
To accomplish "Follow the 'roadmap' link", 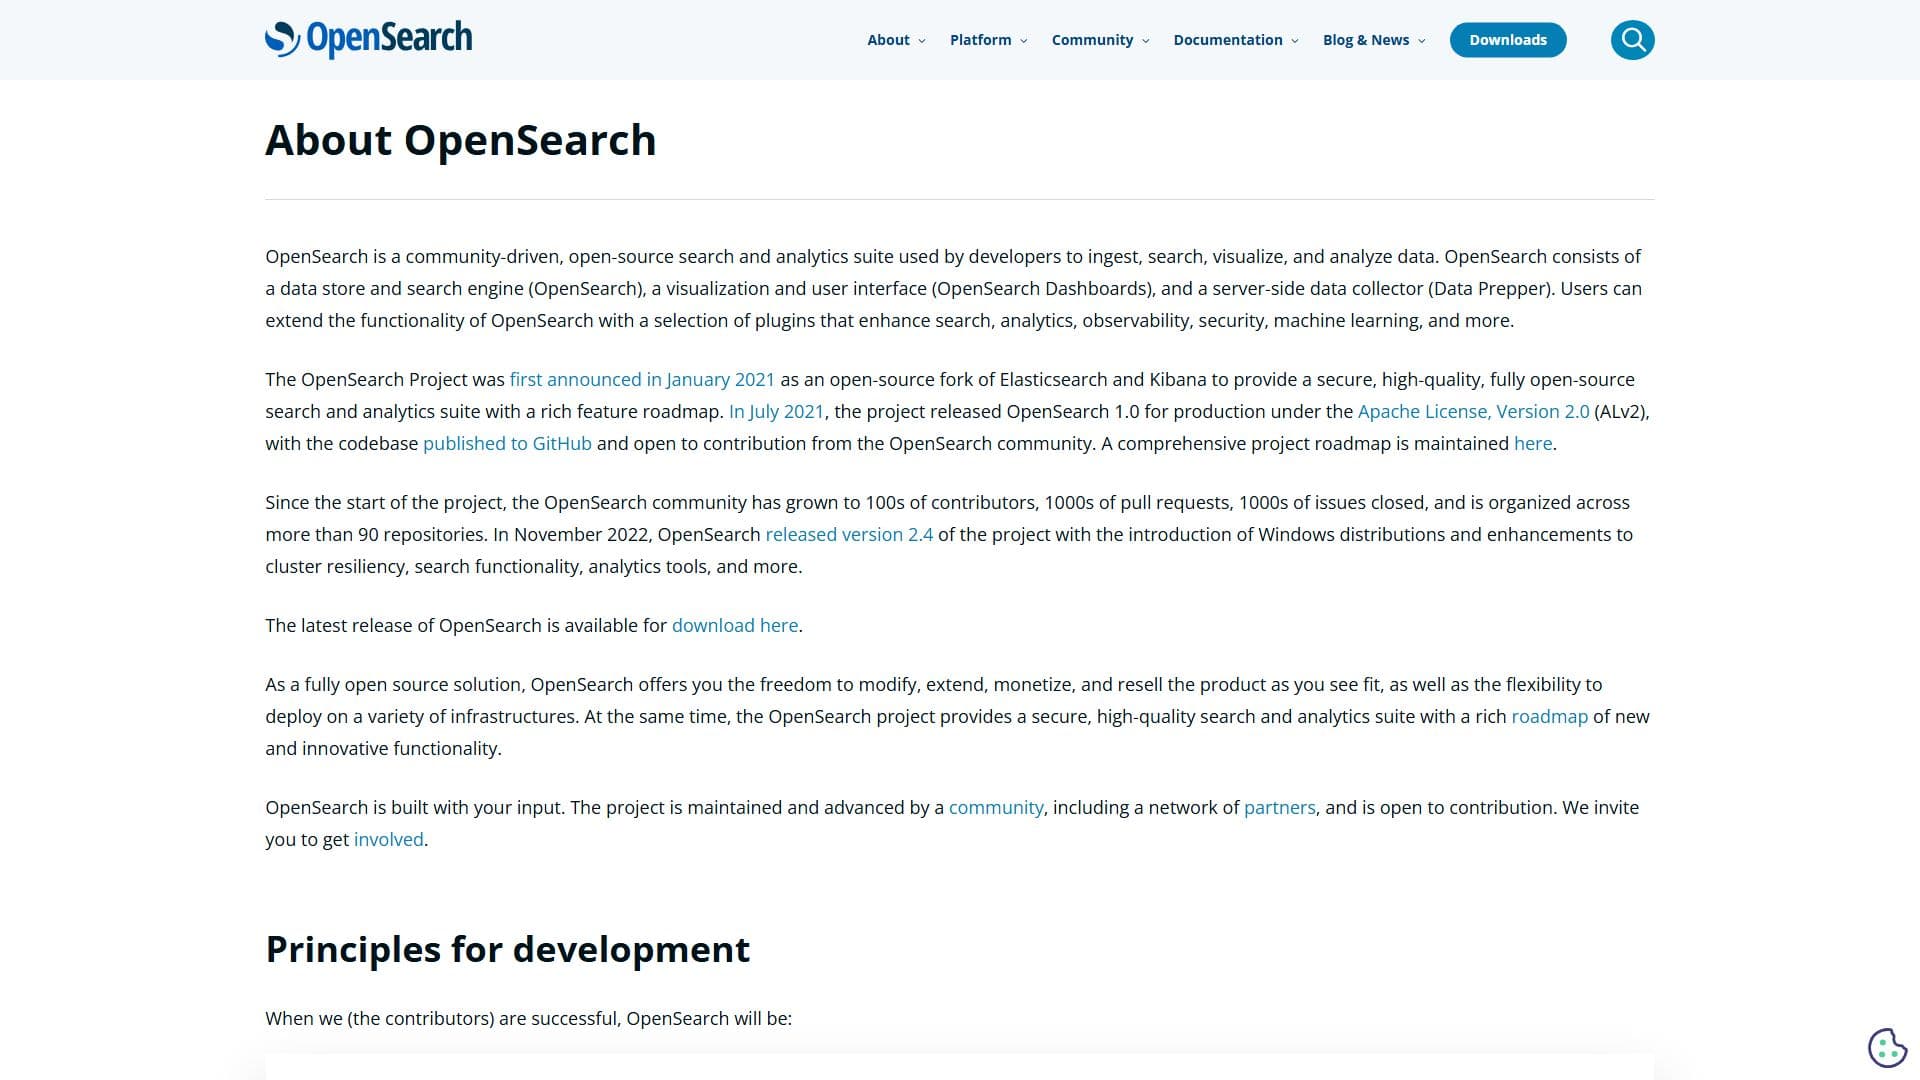I will (x=1549, y=717).
